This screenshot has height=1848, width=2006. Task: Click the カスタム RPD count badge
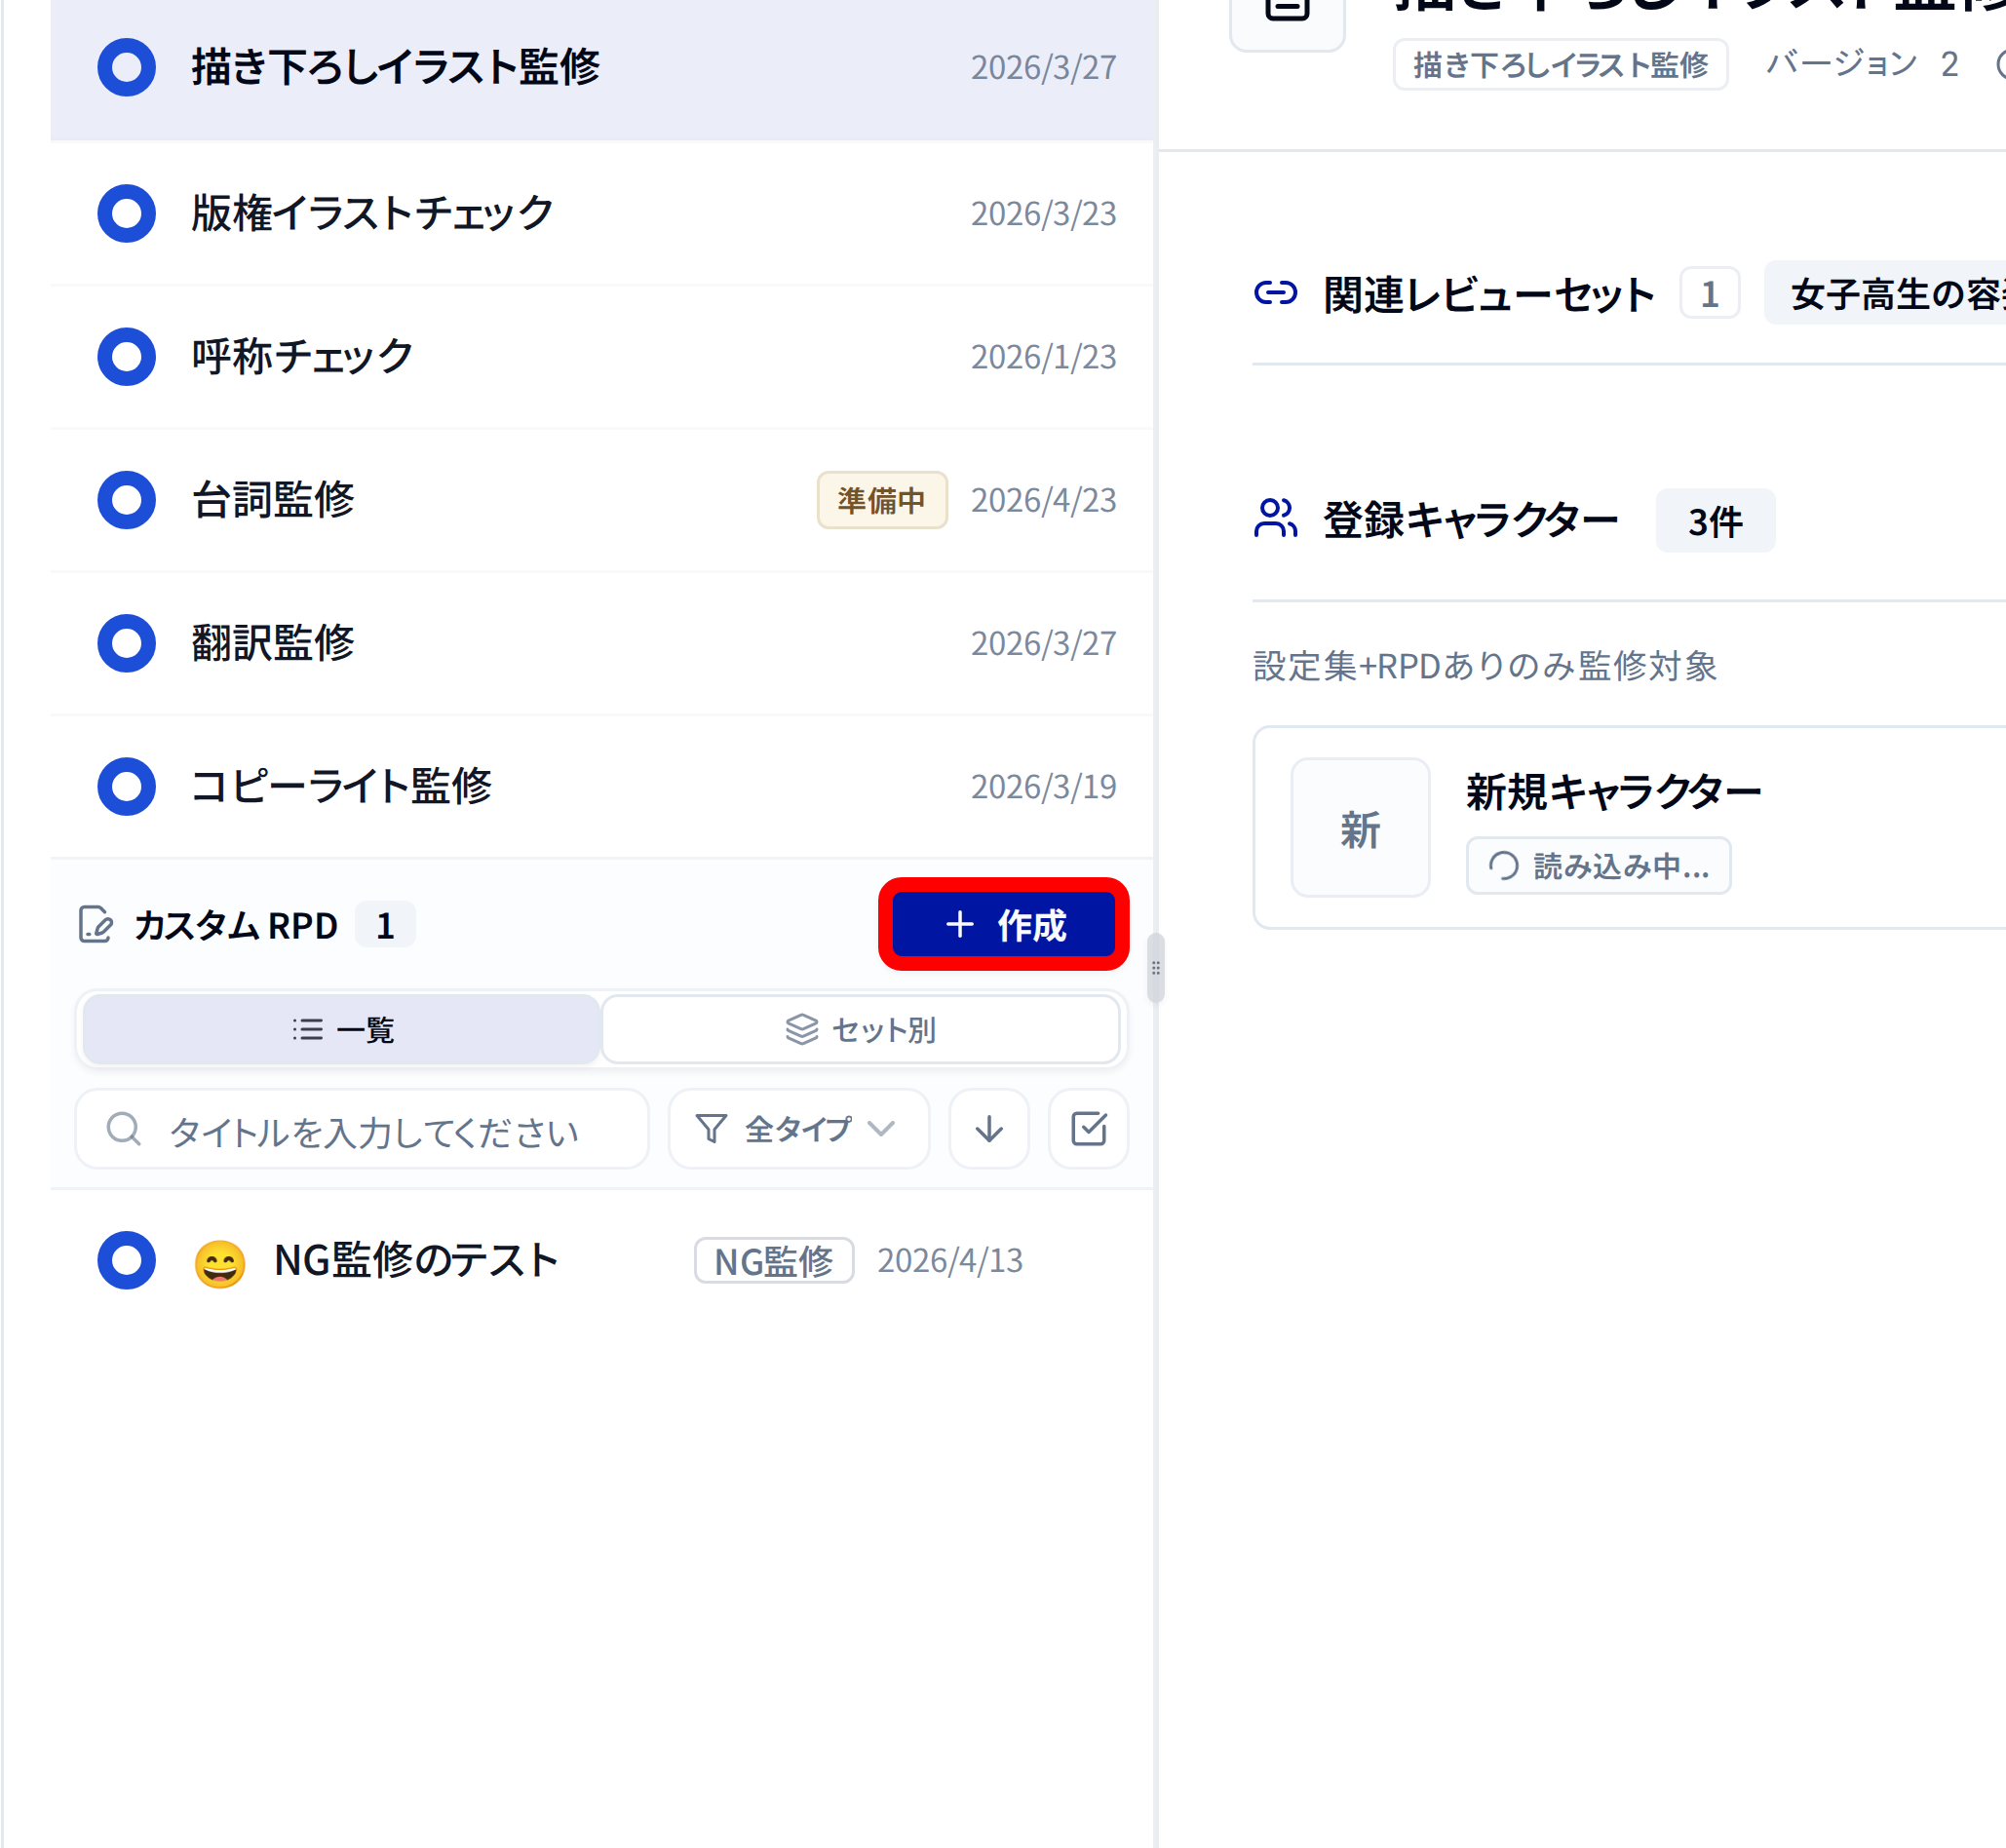[385, 925]
